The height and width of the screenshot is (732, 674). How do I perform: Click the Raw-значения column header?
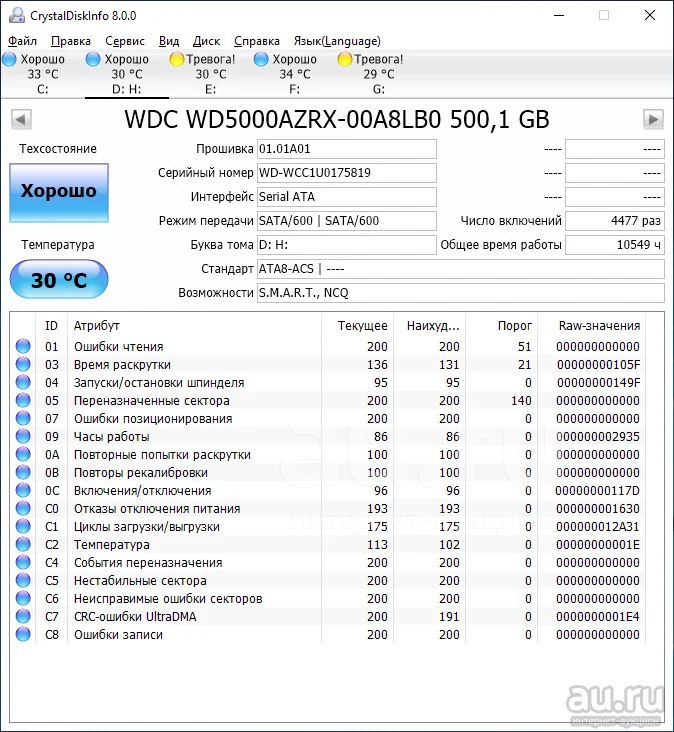coord(591,325)
